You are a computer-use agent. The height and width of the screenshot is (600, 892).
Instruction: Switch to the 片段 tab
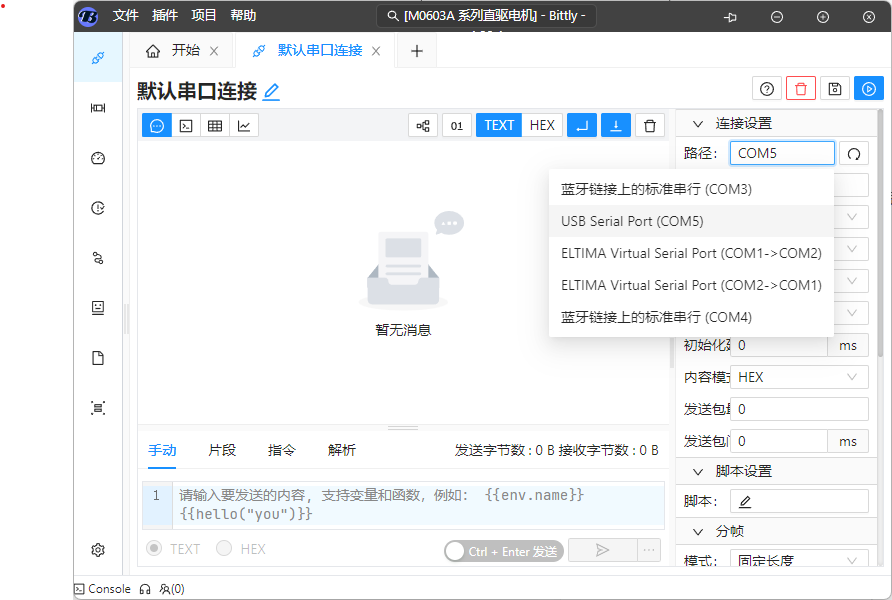[222, 450]
